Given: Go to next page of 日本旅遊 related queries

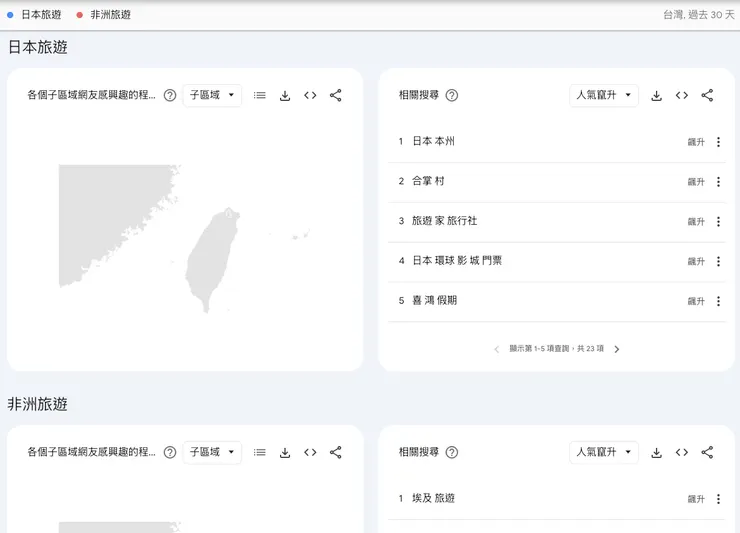Looking at the screenshot, I should pos(617,349).
